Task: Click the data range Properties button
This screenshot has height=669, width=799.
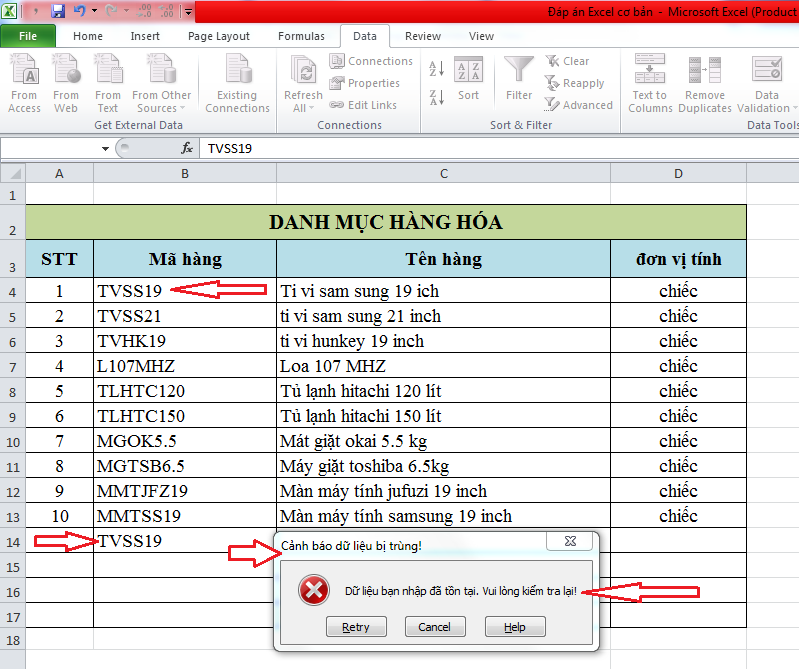Action: [364, 83]
